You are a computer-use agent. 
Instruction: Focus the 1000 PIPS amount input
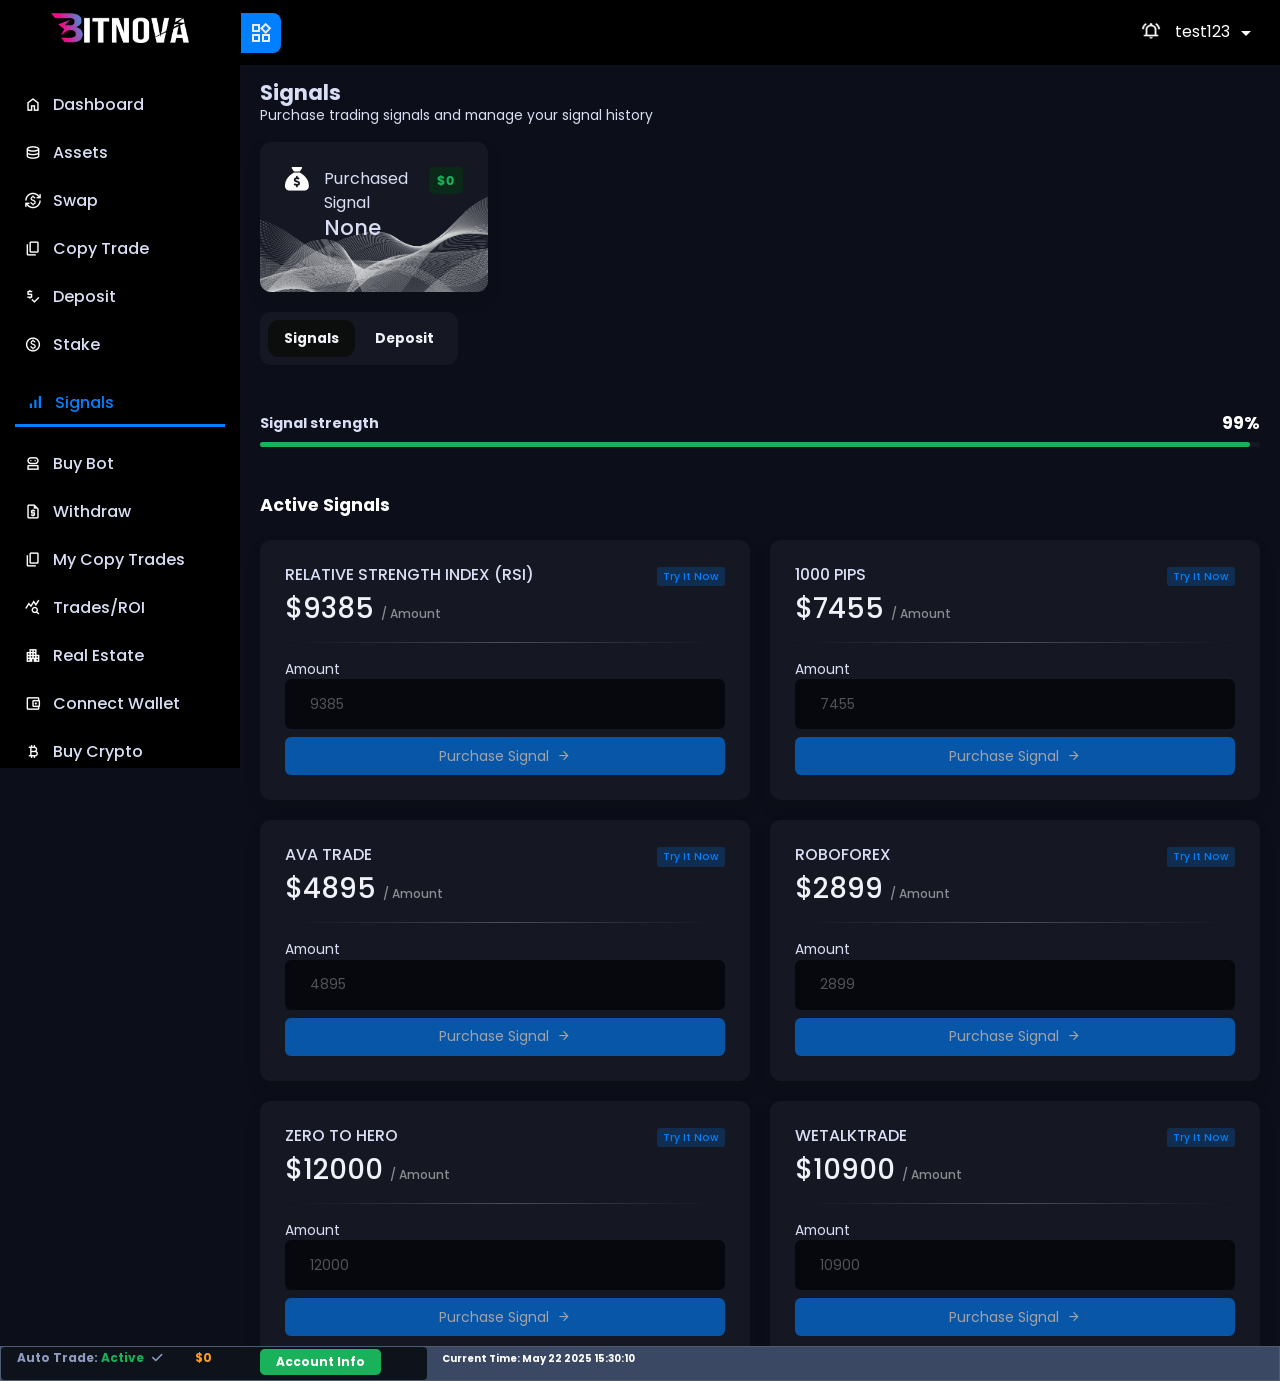click(1015, 704)
